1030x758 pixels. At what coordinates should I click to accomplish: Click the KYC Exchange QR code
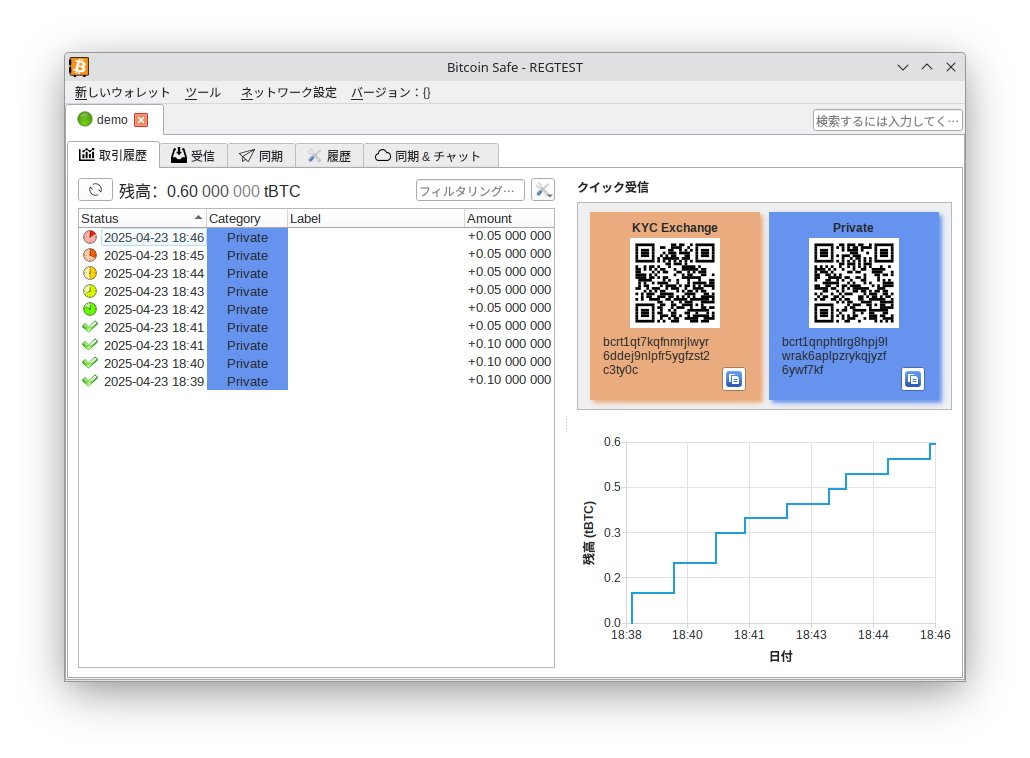pos(675,283)
